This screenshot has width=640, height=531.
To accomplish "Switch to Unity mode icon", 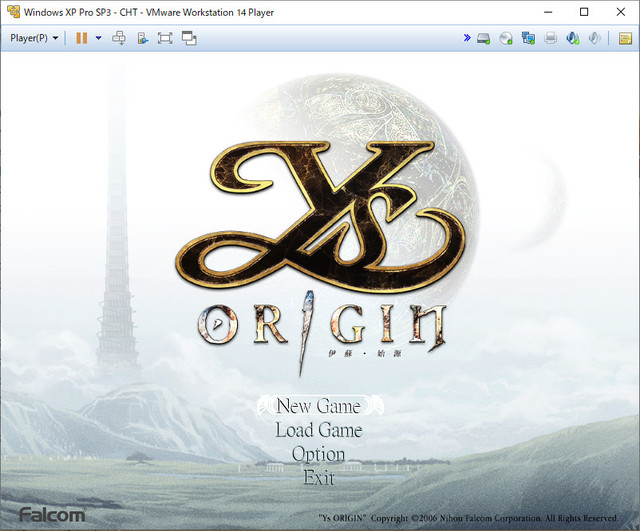I will pyautogui.click(x=189, y=38).
